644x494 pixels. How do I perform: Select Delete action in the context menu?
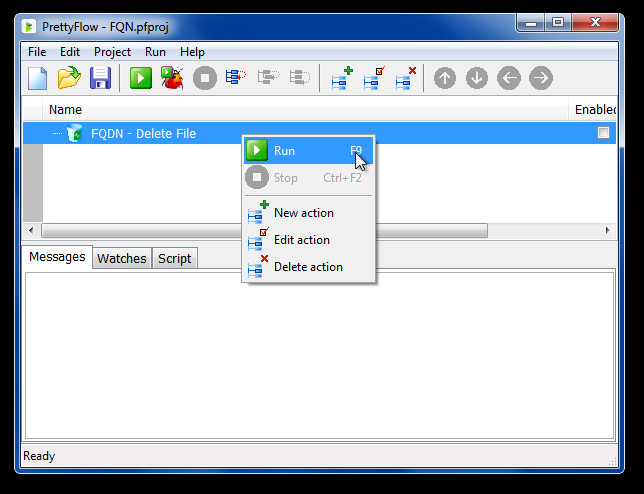[308, 267]
